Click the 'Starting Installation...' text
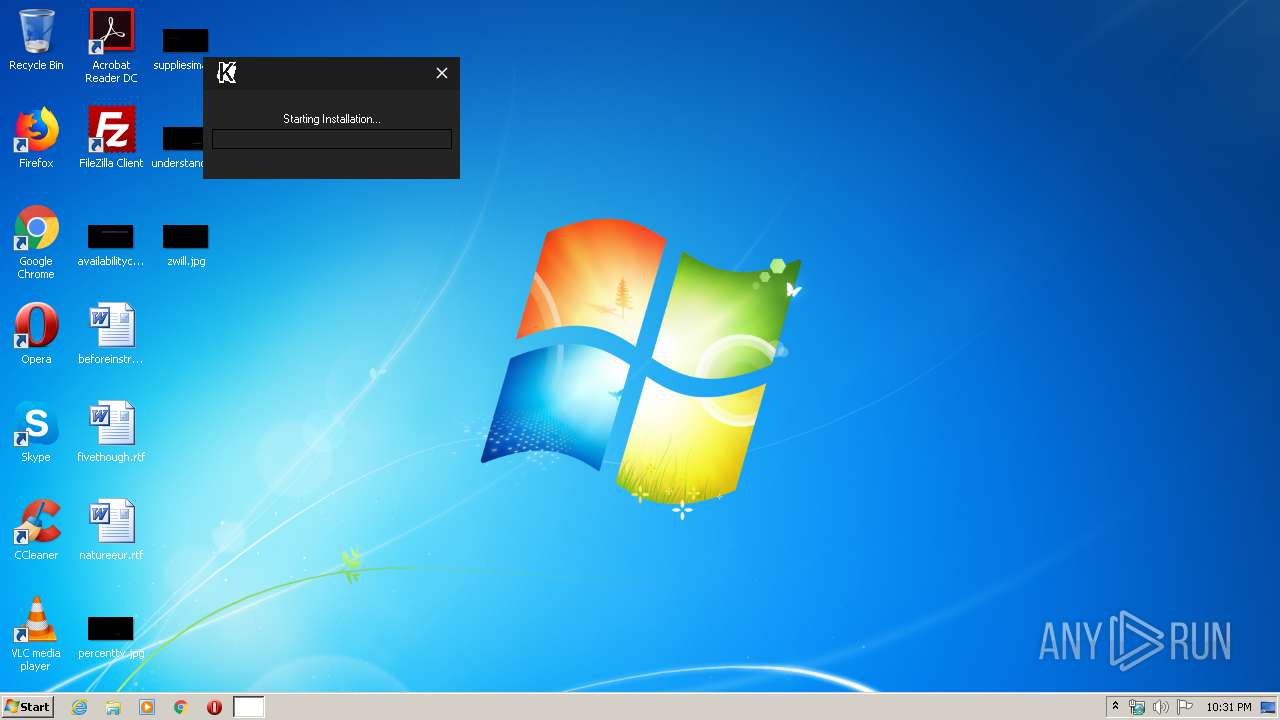 [332, 119]
